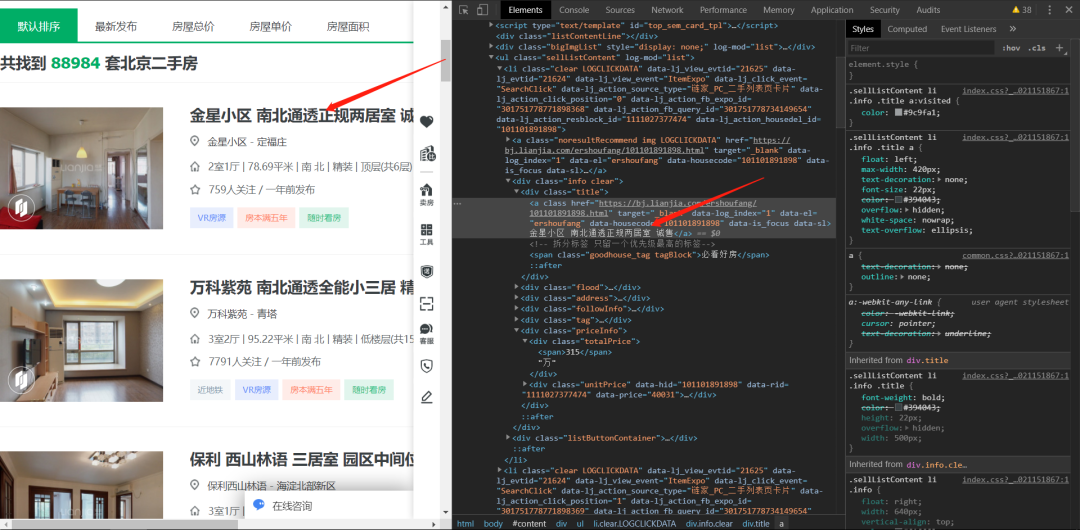The image size is (1080, 530).
Task: Click into the Styles Filter input field
Action: click(921, 48)
